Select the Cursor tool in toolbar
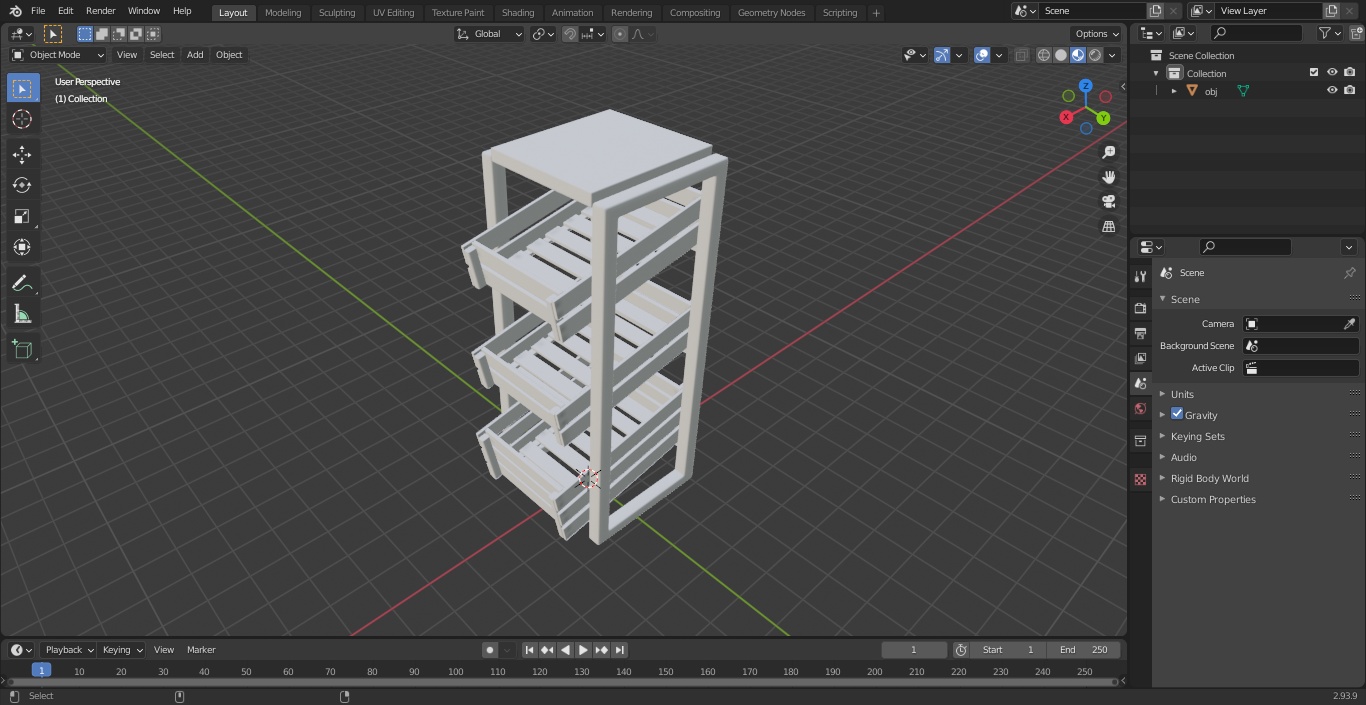This screenshot has height=705, width=1366. [x=22, y=119]
